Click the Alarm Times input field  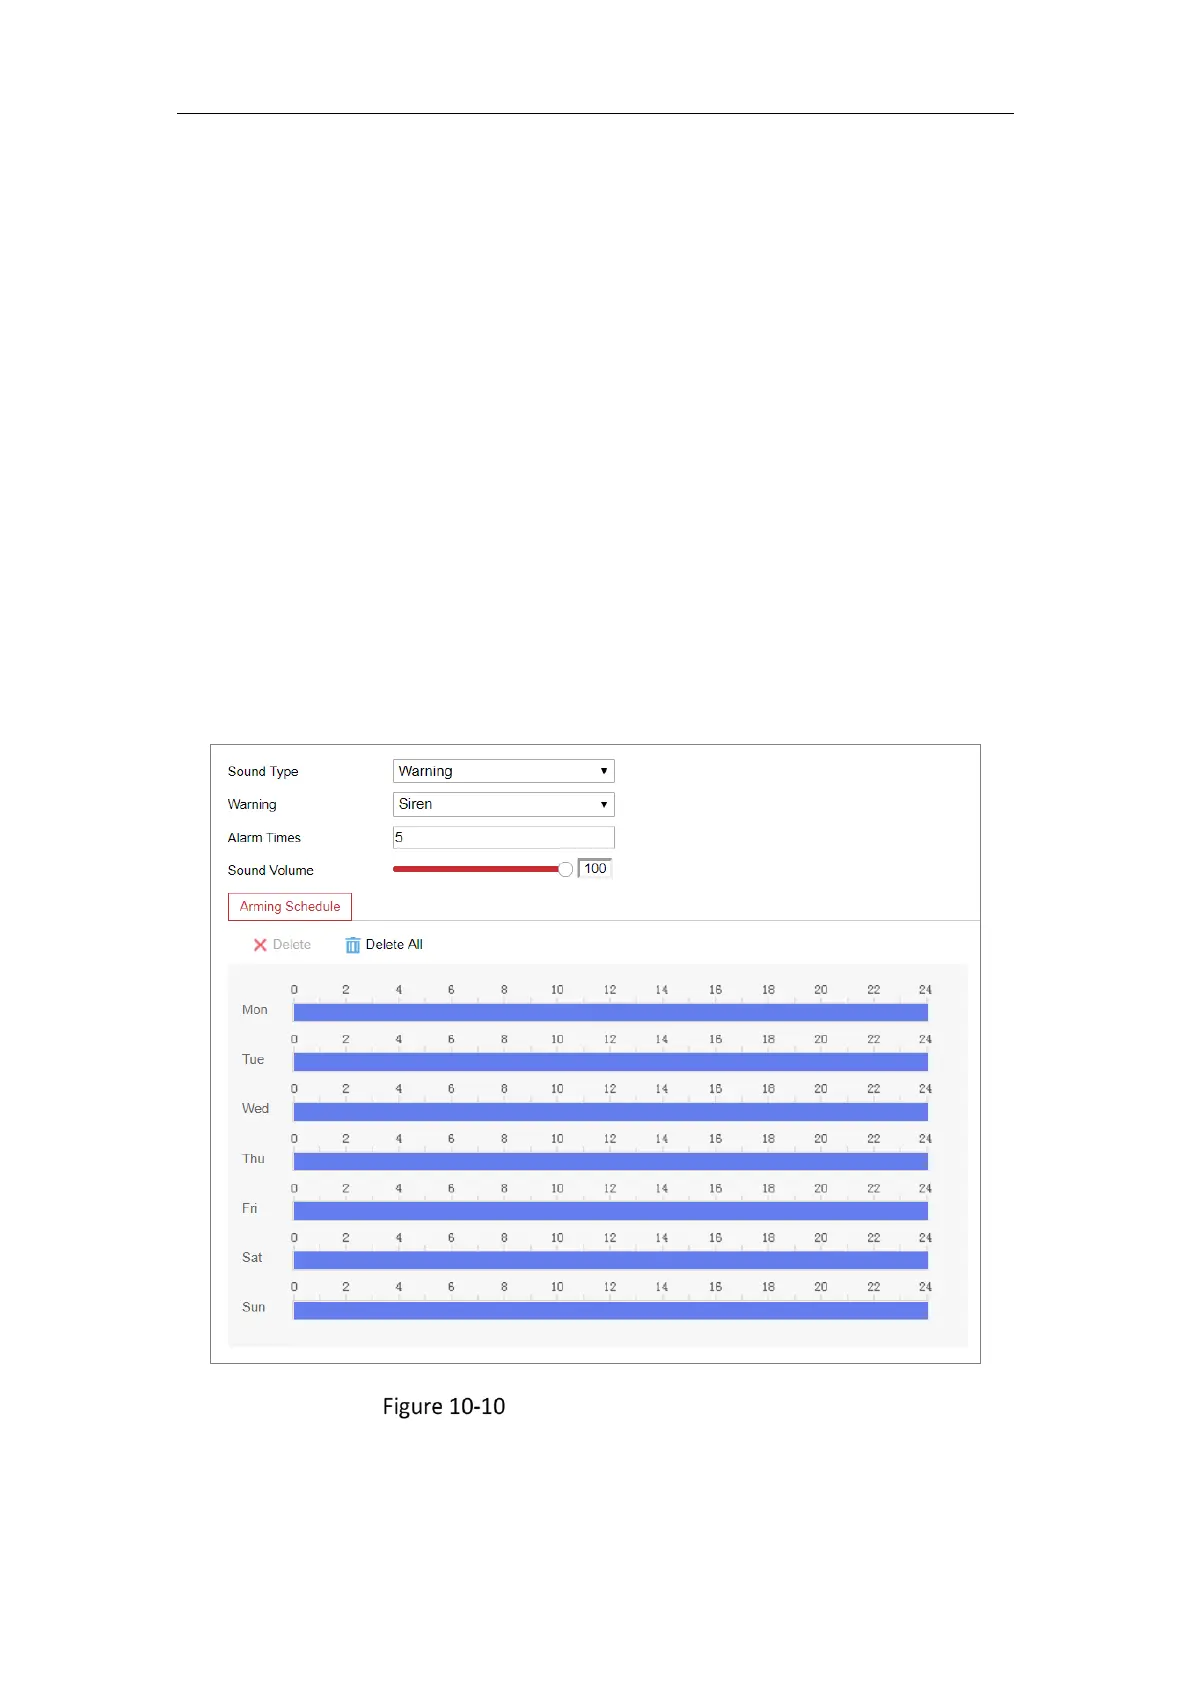point(503,837)
